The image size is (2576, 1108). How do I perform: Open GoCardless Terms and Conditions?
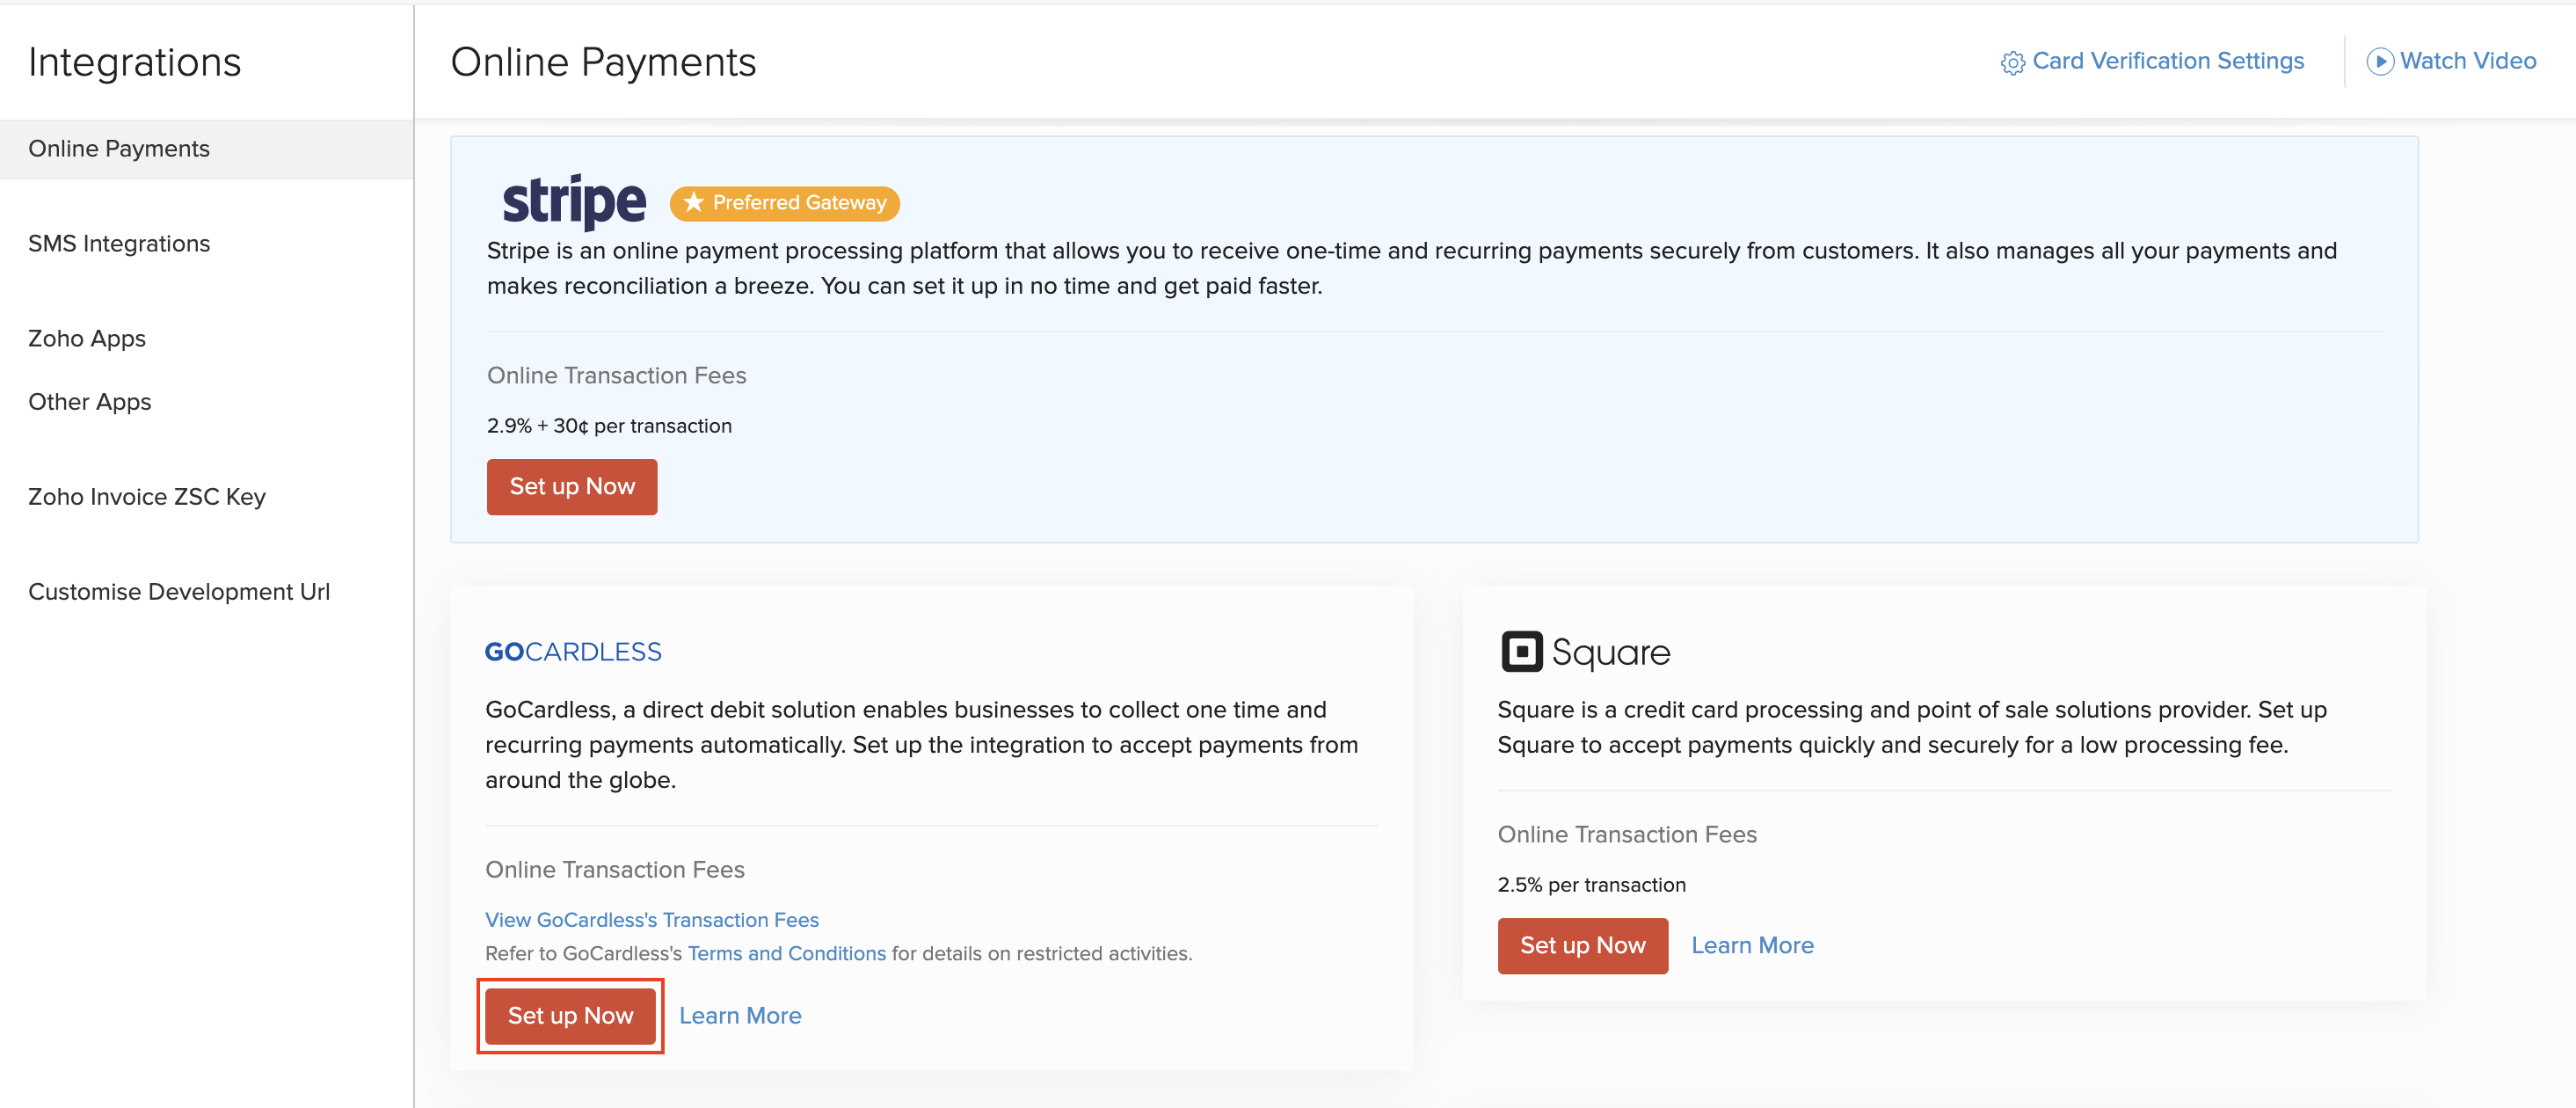[786, 953]
